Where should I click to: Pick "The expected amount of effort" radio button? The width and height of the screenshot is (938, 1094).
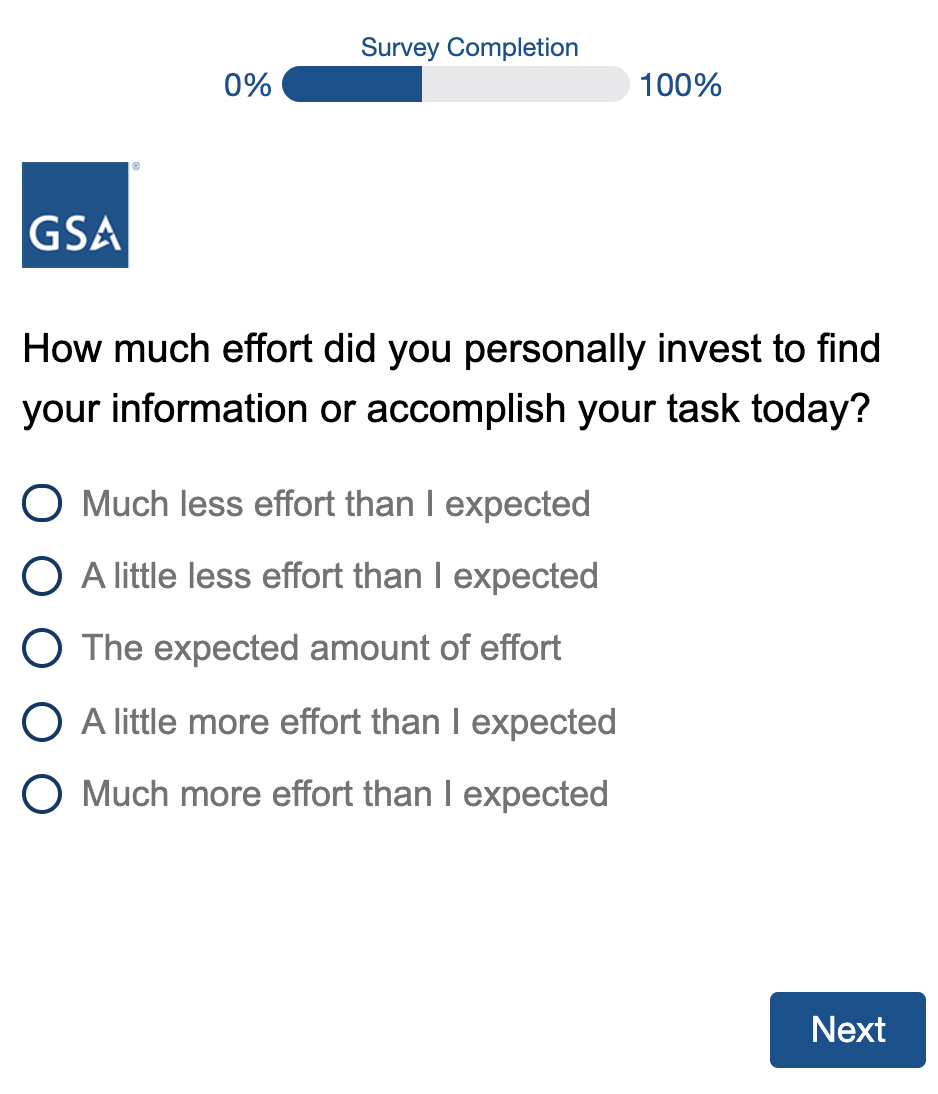click(42, 649)
